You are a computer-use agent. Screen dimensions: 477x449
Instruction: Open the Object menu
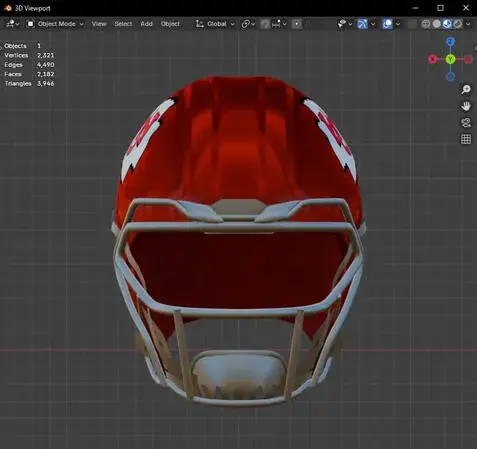170,24
